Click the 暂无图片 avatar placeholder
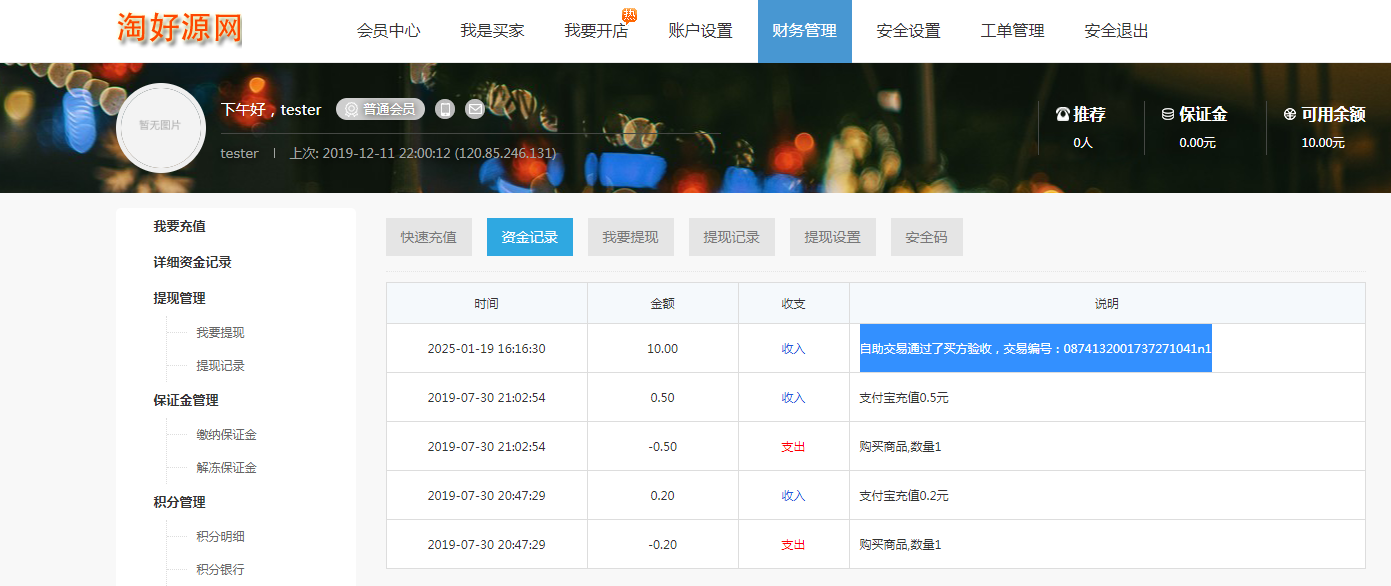The height and width of the screenshot is (586, 1391). [160, 126]
